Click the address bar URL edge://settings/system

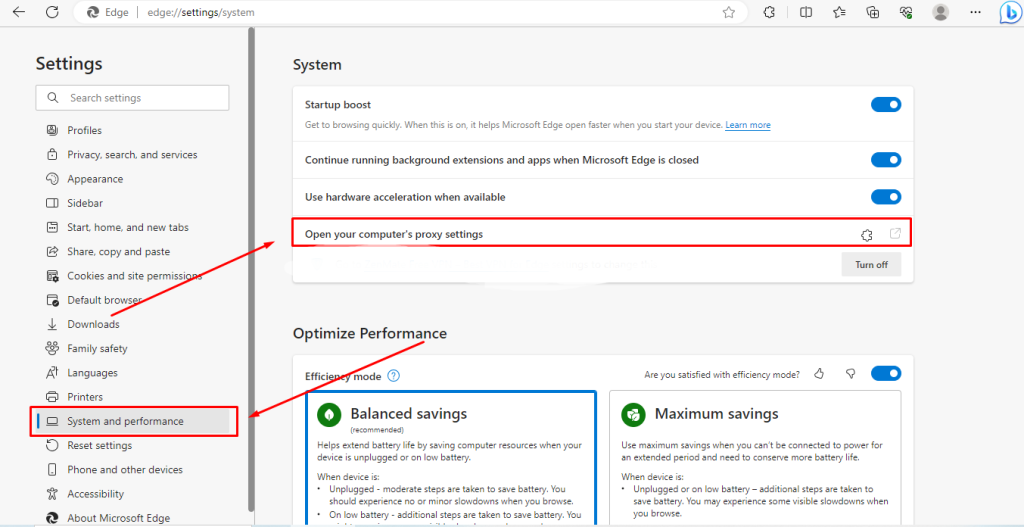[201, 12]
